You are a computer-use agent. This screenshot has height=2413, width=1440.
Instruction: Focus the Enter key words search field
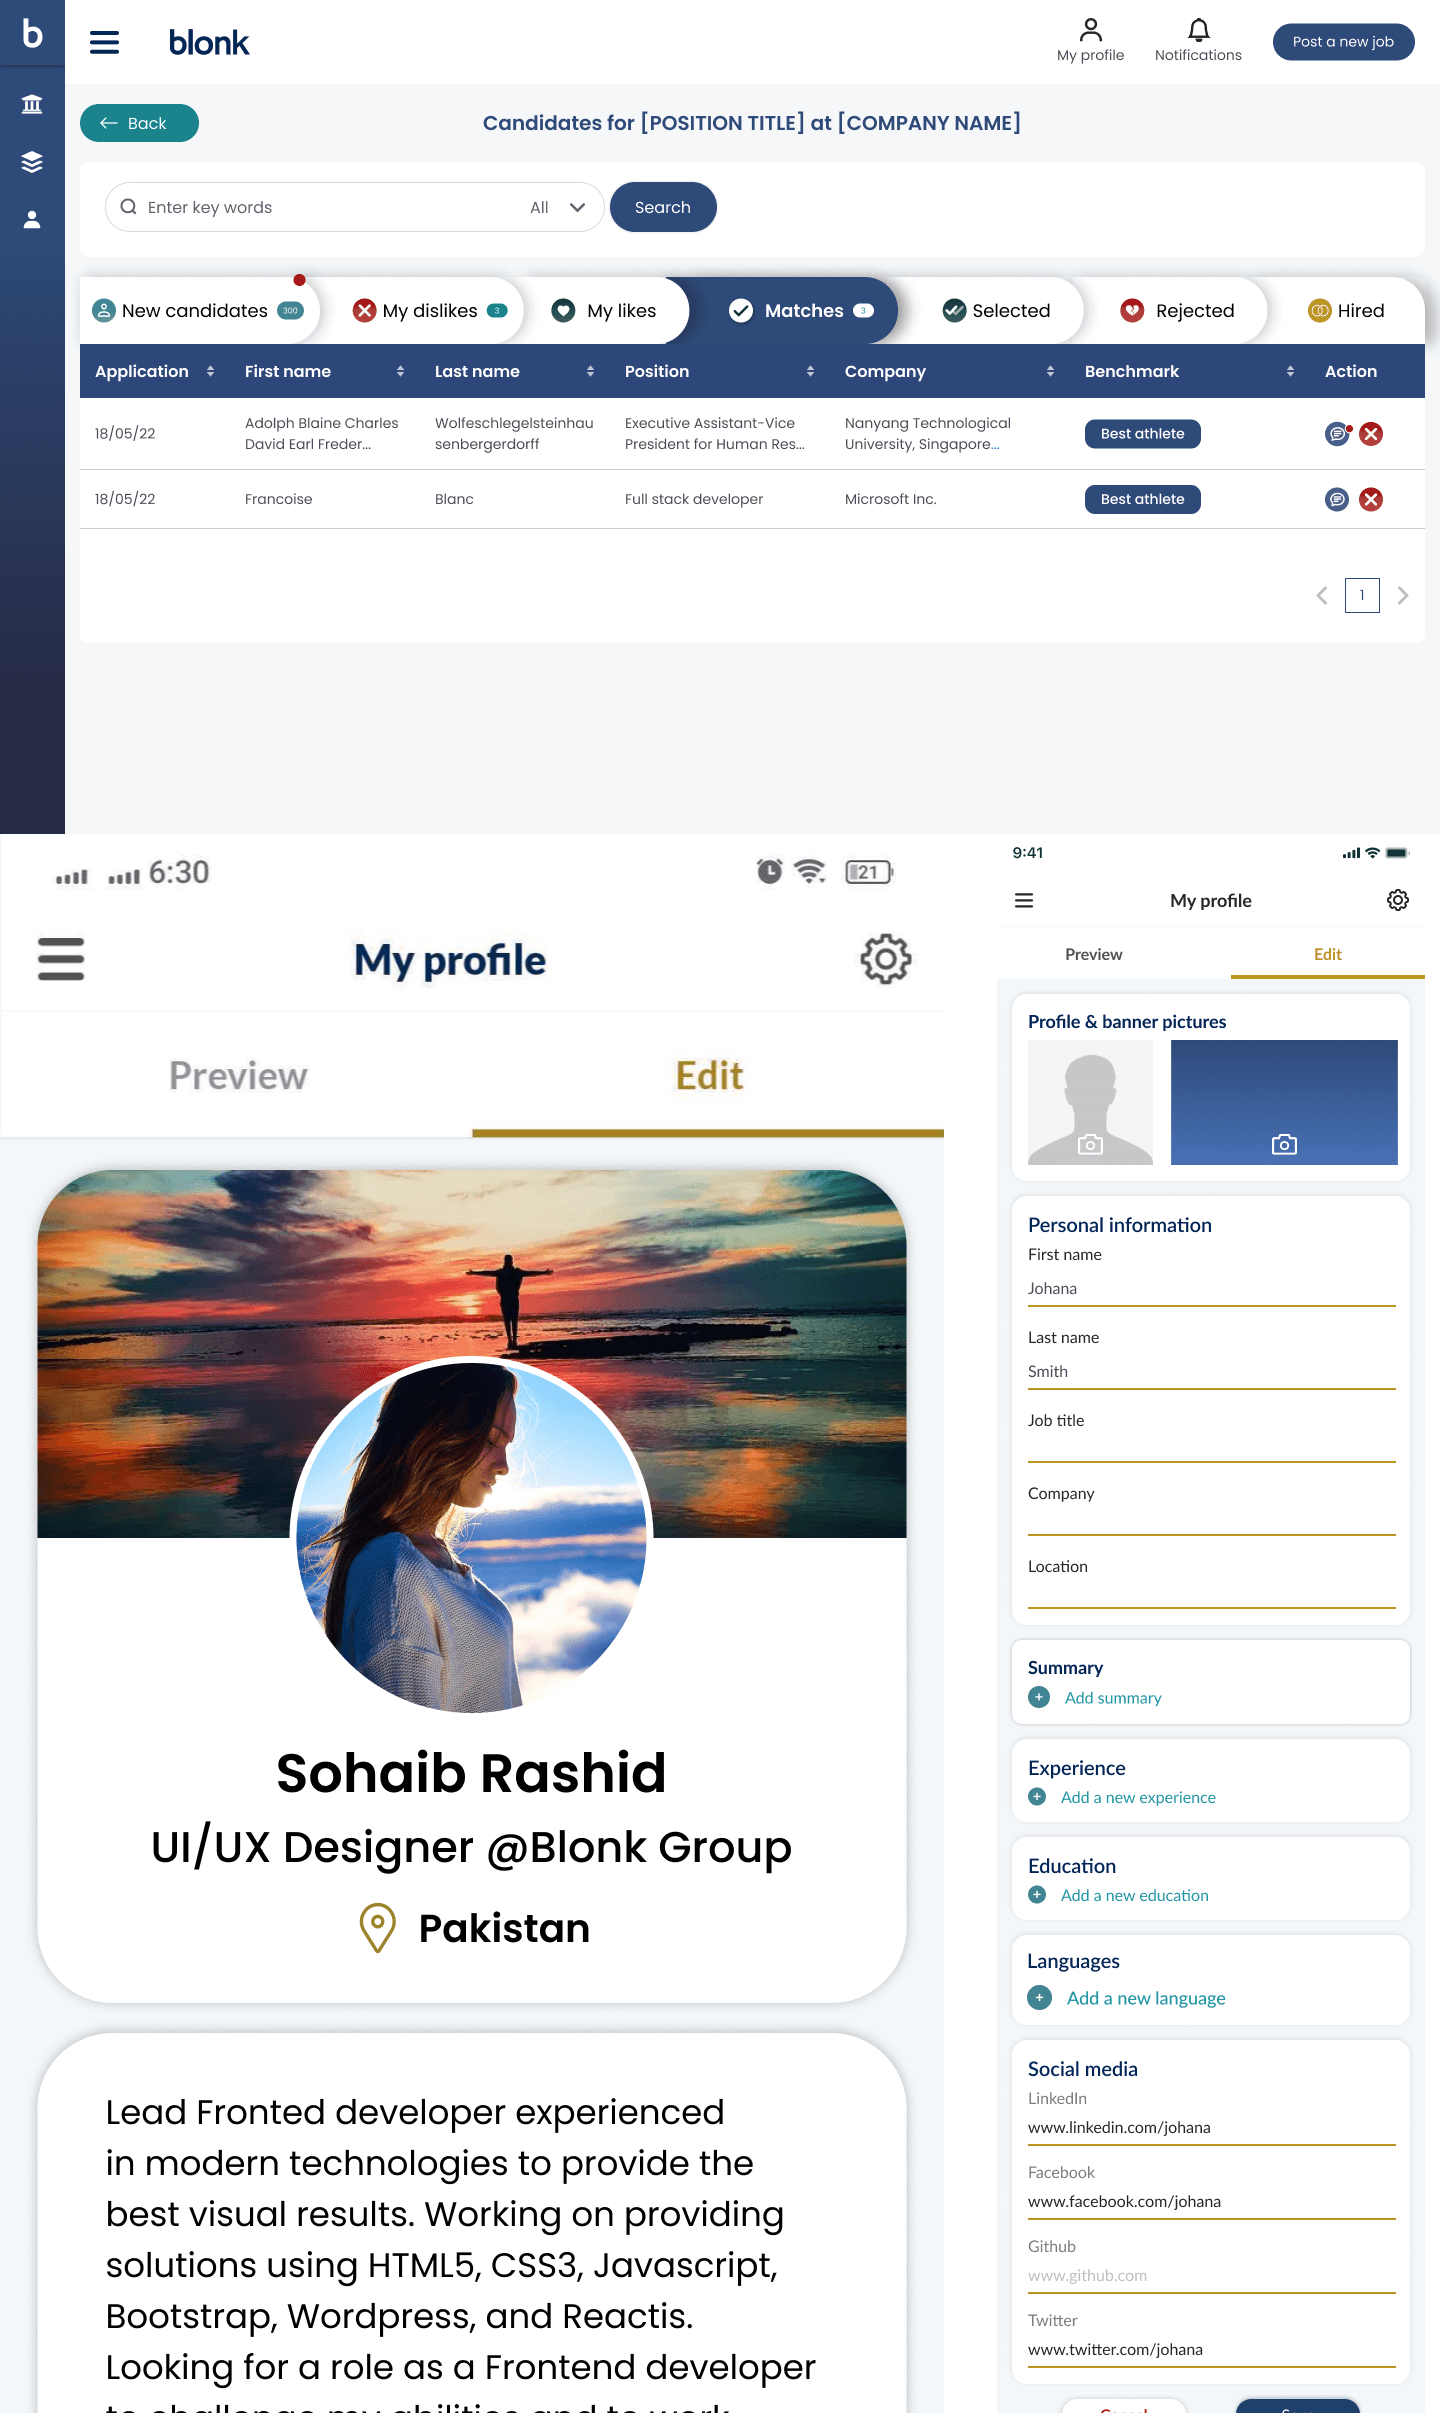(x=330, y=207)
